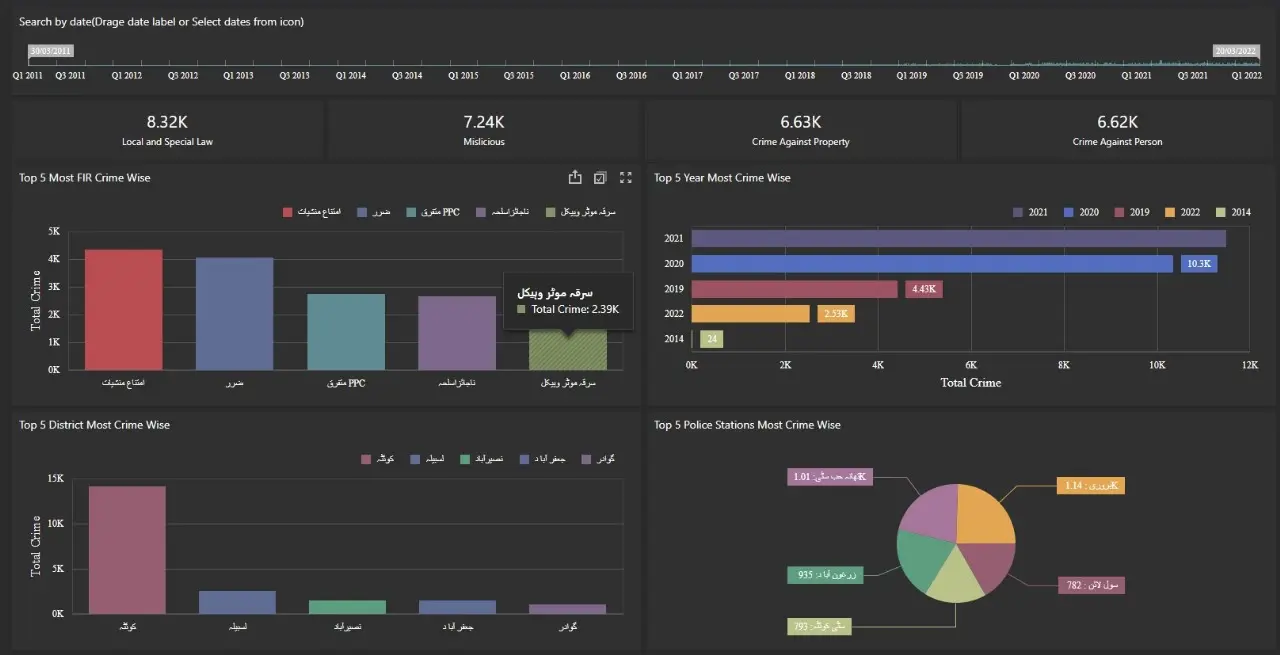Screen dimensions: 1280x655
Task: Click the Crime Against Person card
Action: [x=1117, y=130]
